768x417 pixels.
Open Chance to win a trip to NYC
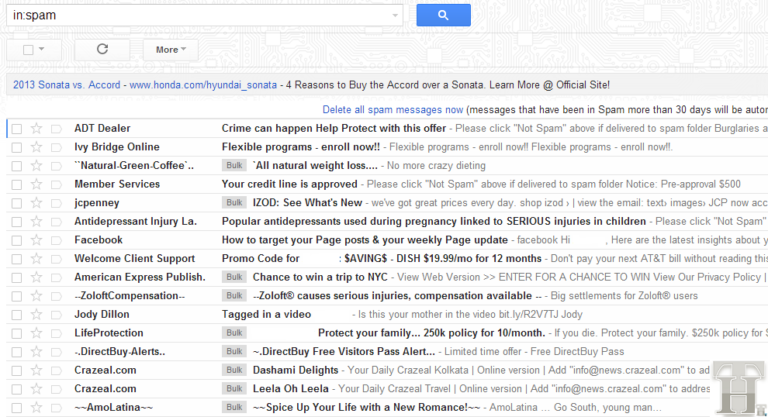pos(320,277)
